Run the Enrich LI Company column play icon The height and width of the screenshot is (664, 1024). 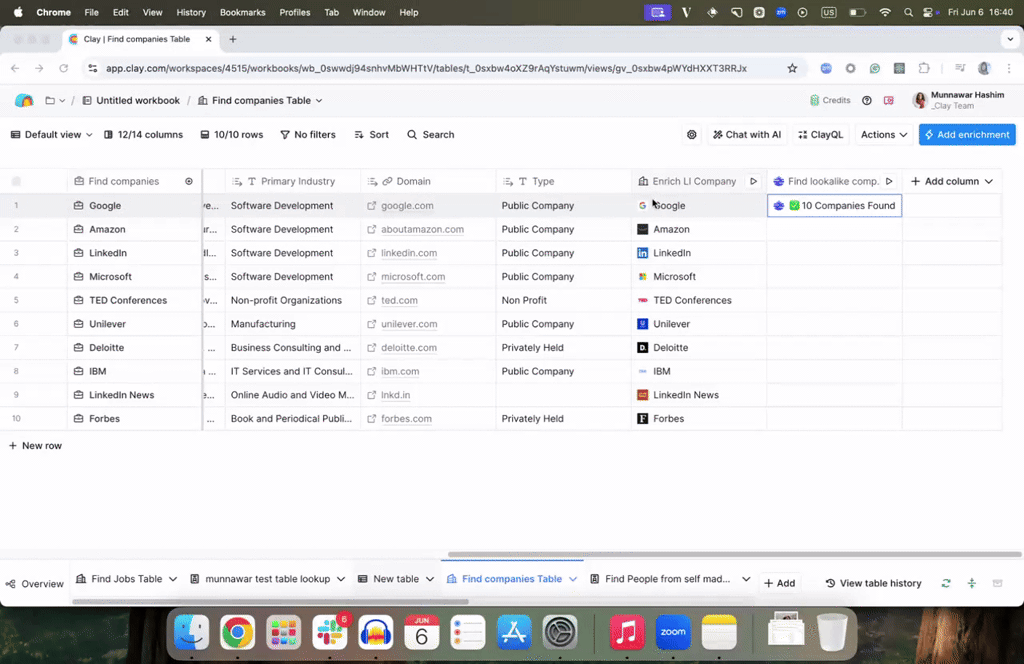point(753,181)
